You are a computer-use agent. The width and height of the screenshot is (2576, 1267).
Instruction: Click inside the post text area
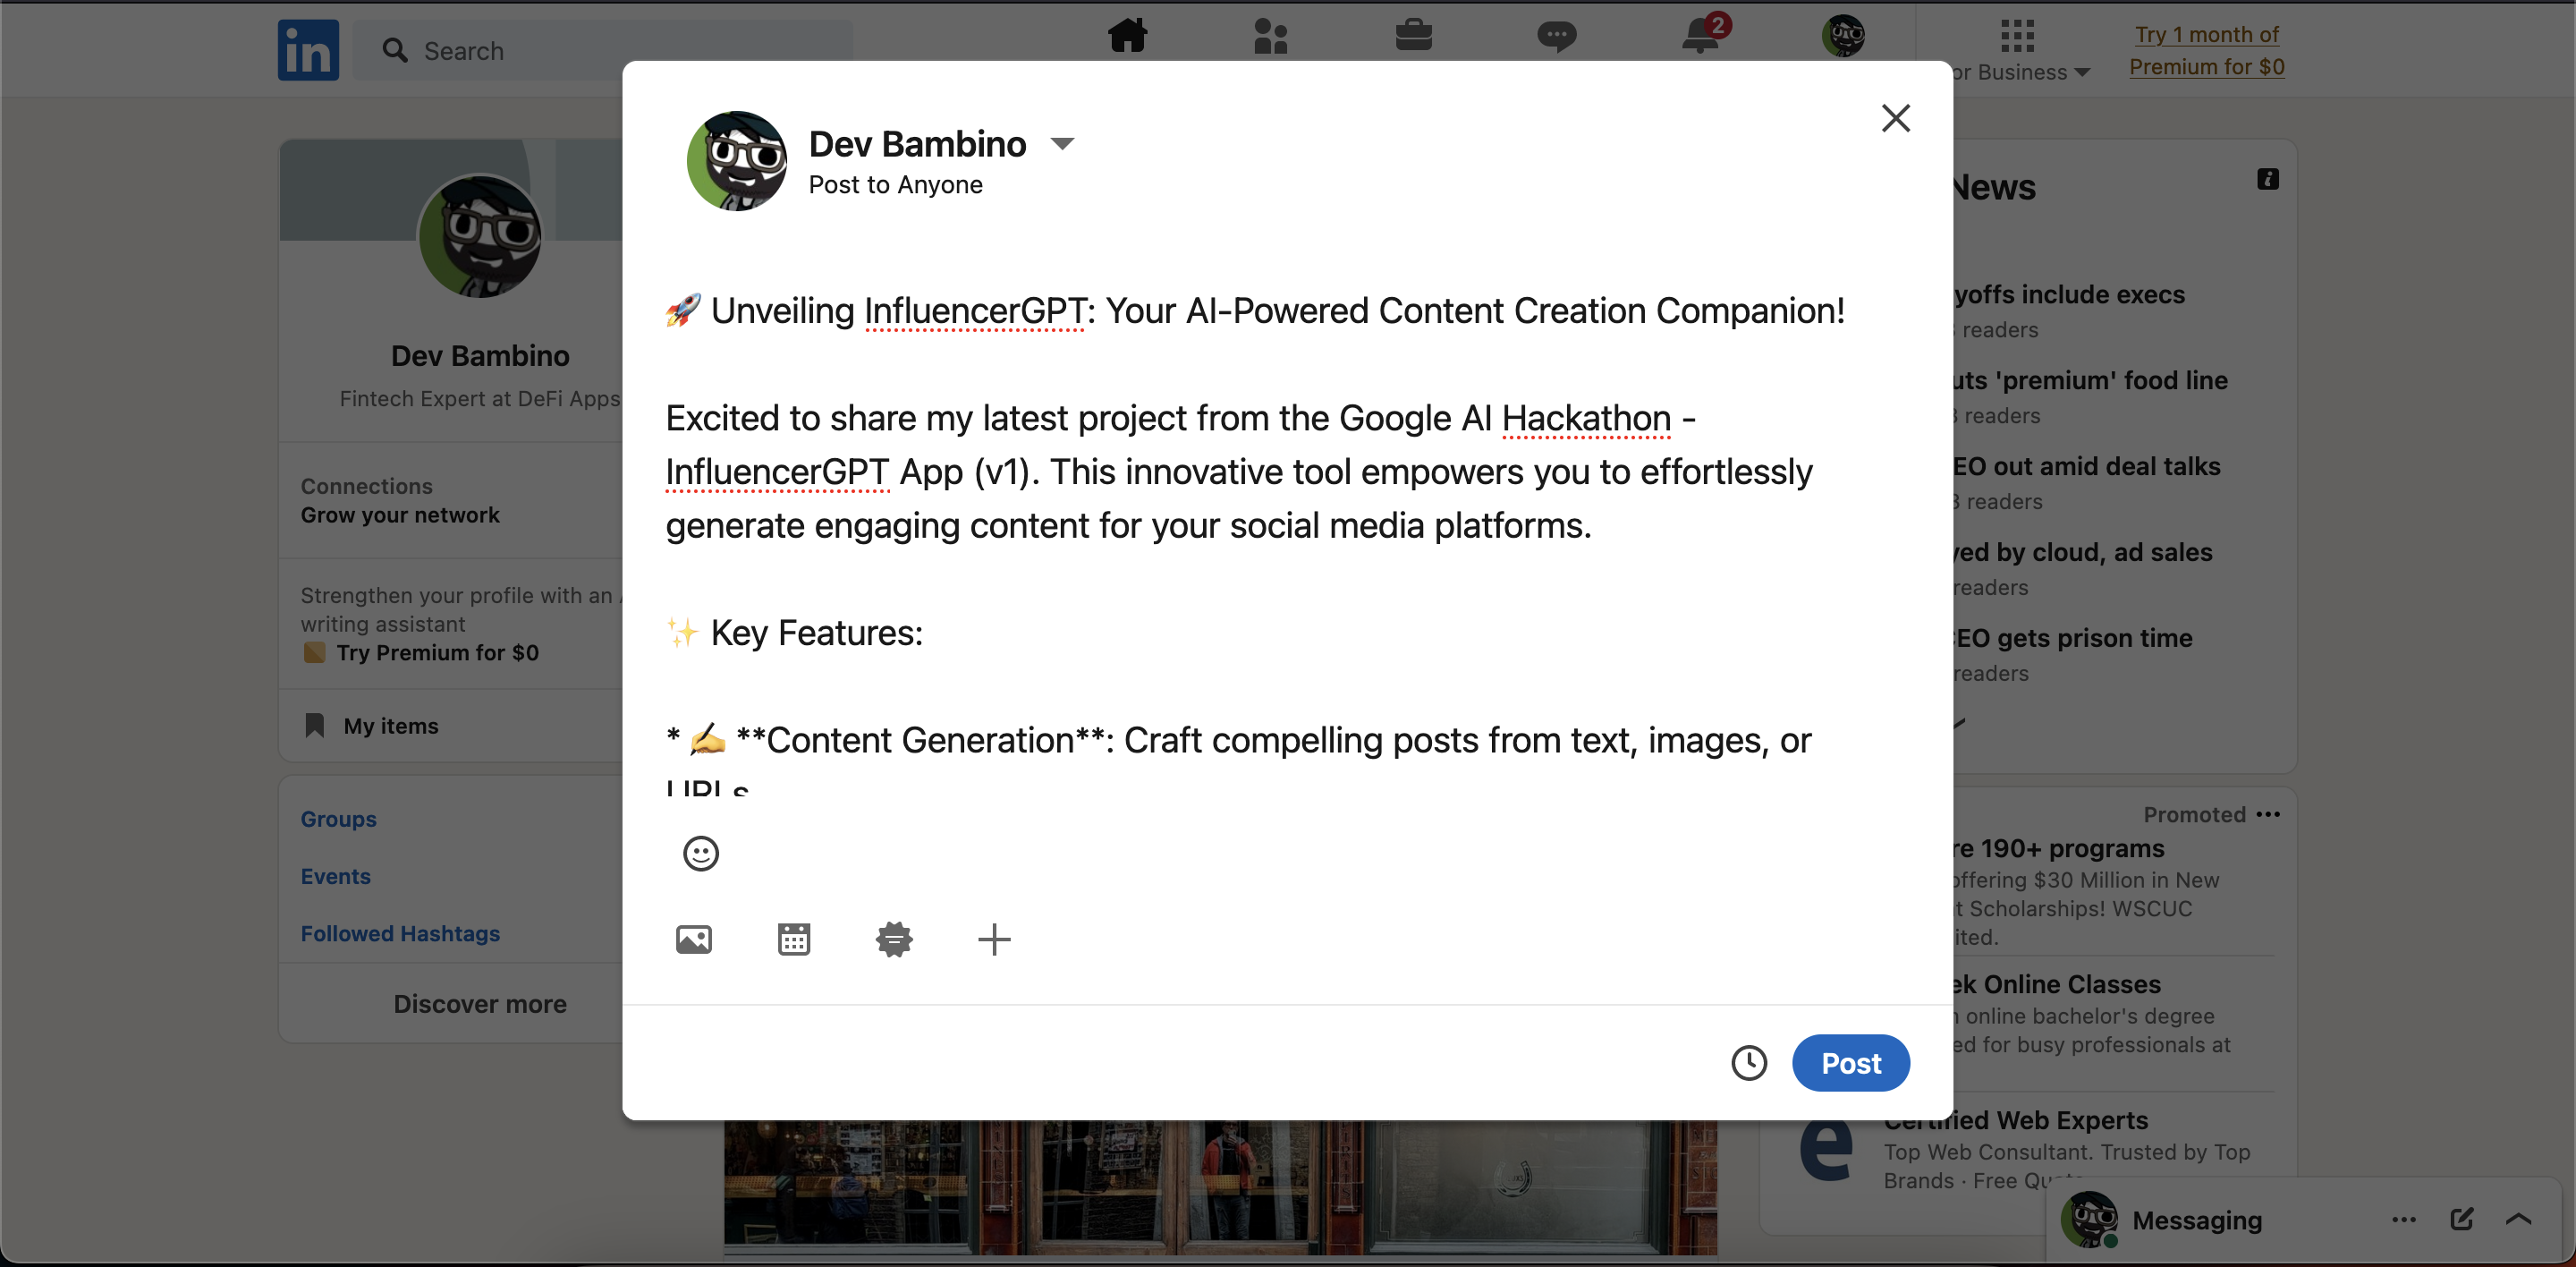click(x=1250, y=580)
